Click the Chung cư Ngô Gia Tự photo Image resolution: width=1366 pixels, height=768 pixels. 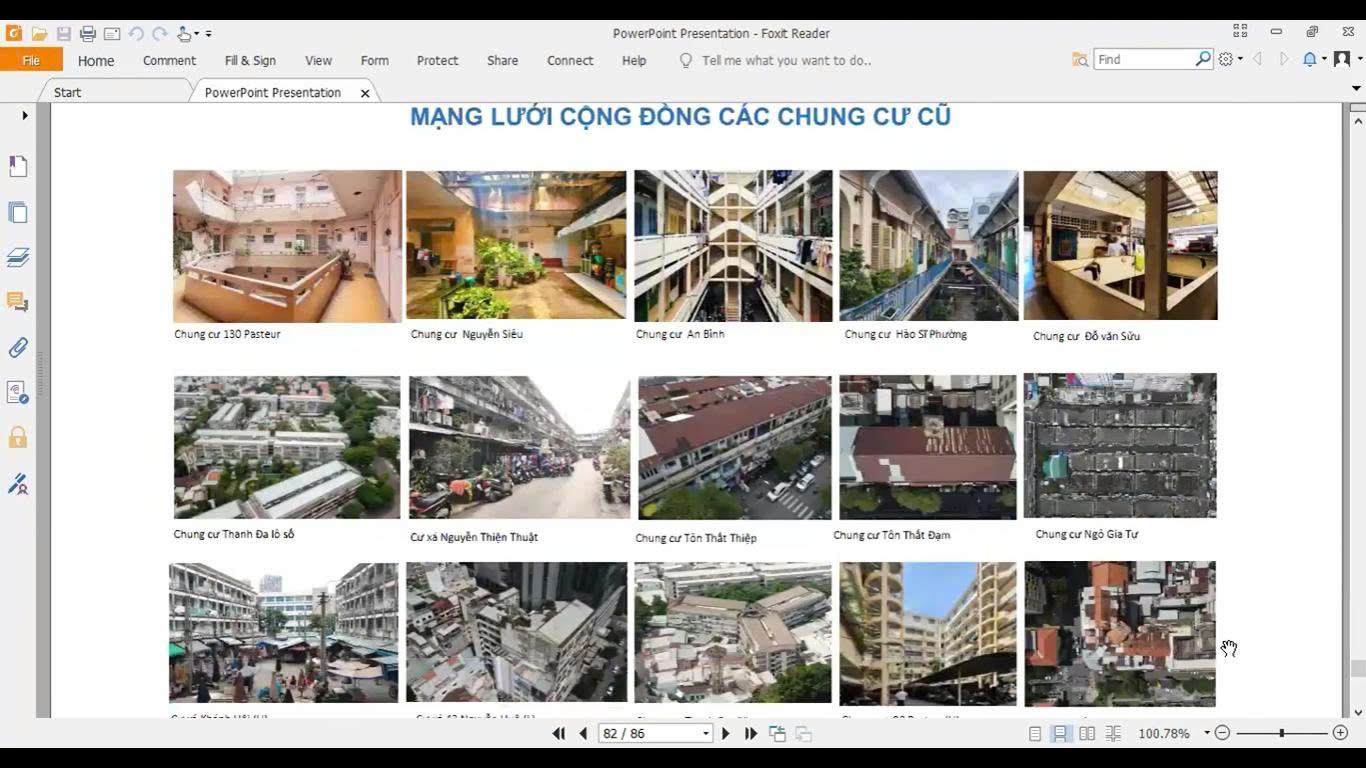tap(1120, 446)
